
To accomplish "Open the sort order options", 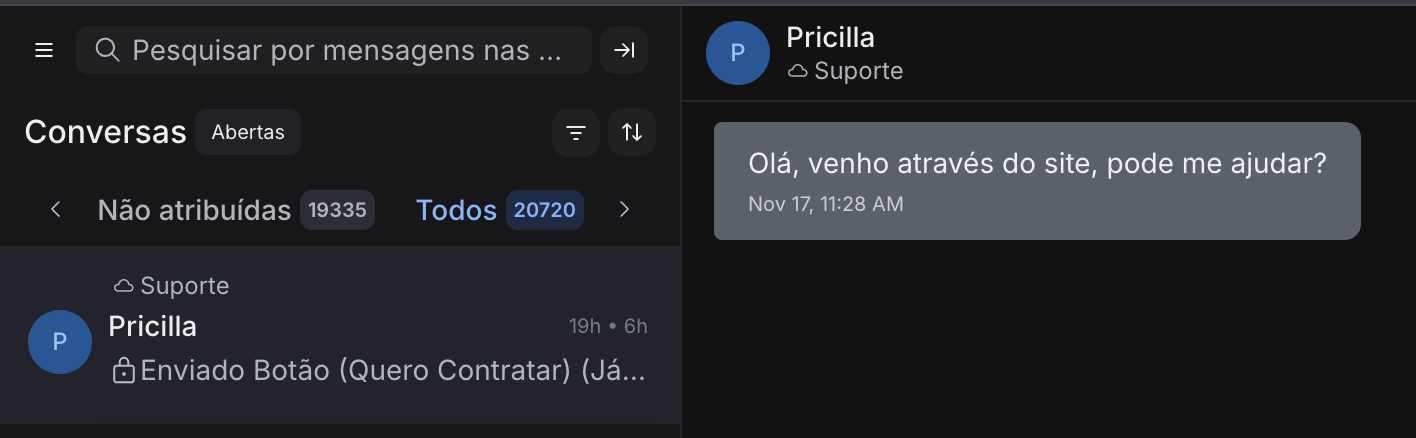I will pyautogui.click(x=632, y=133).
